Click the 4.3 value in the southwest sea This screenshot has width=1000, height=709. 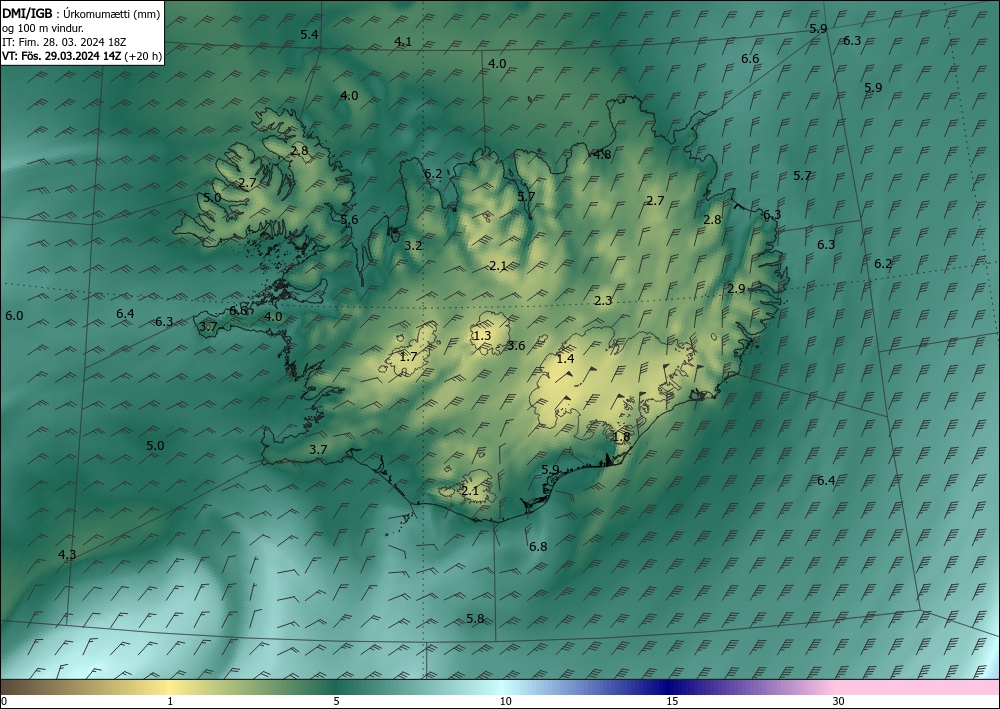67,555
